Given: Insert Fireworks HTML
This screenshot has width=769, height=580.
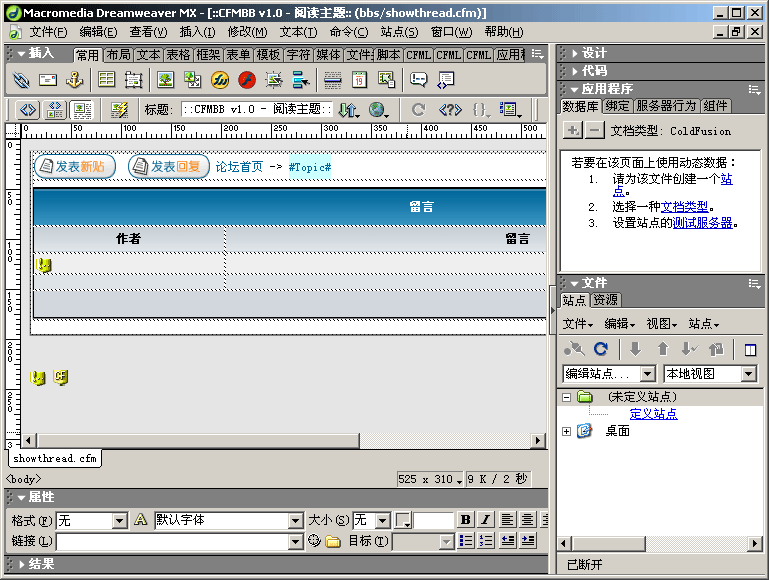Looking at the screenshot, I should point(220,79).
